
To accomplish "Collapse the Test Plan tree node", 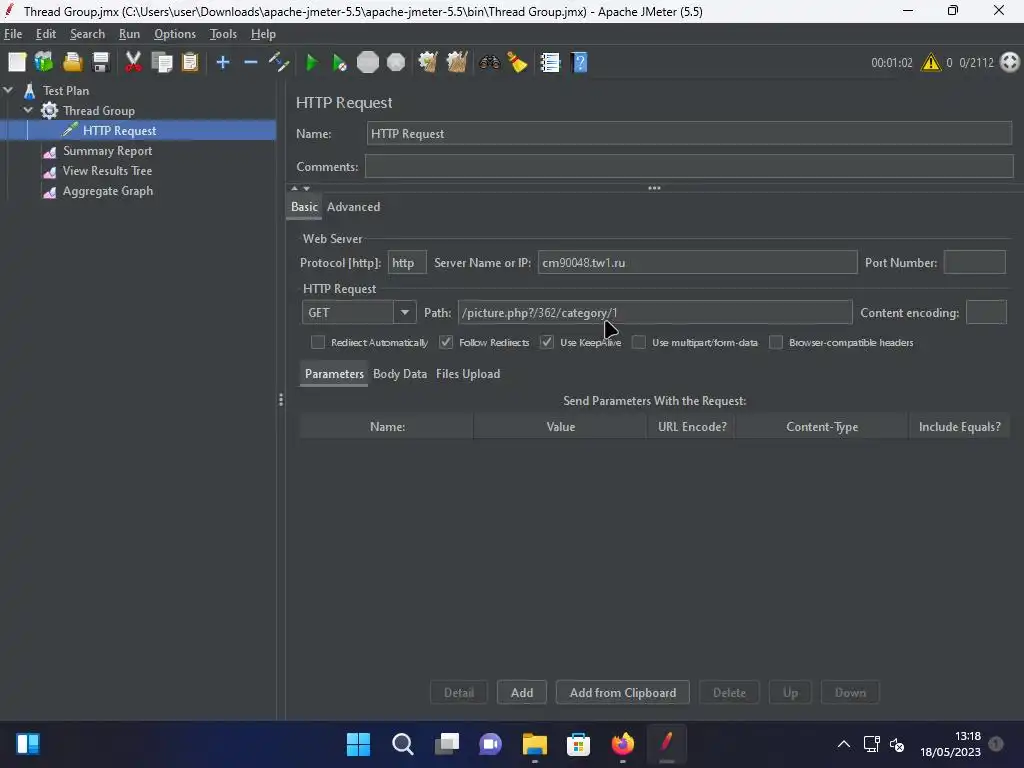I will 8,90.
